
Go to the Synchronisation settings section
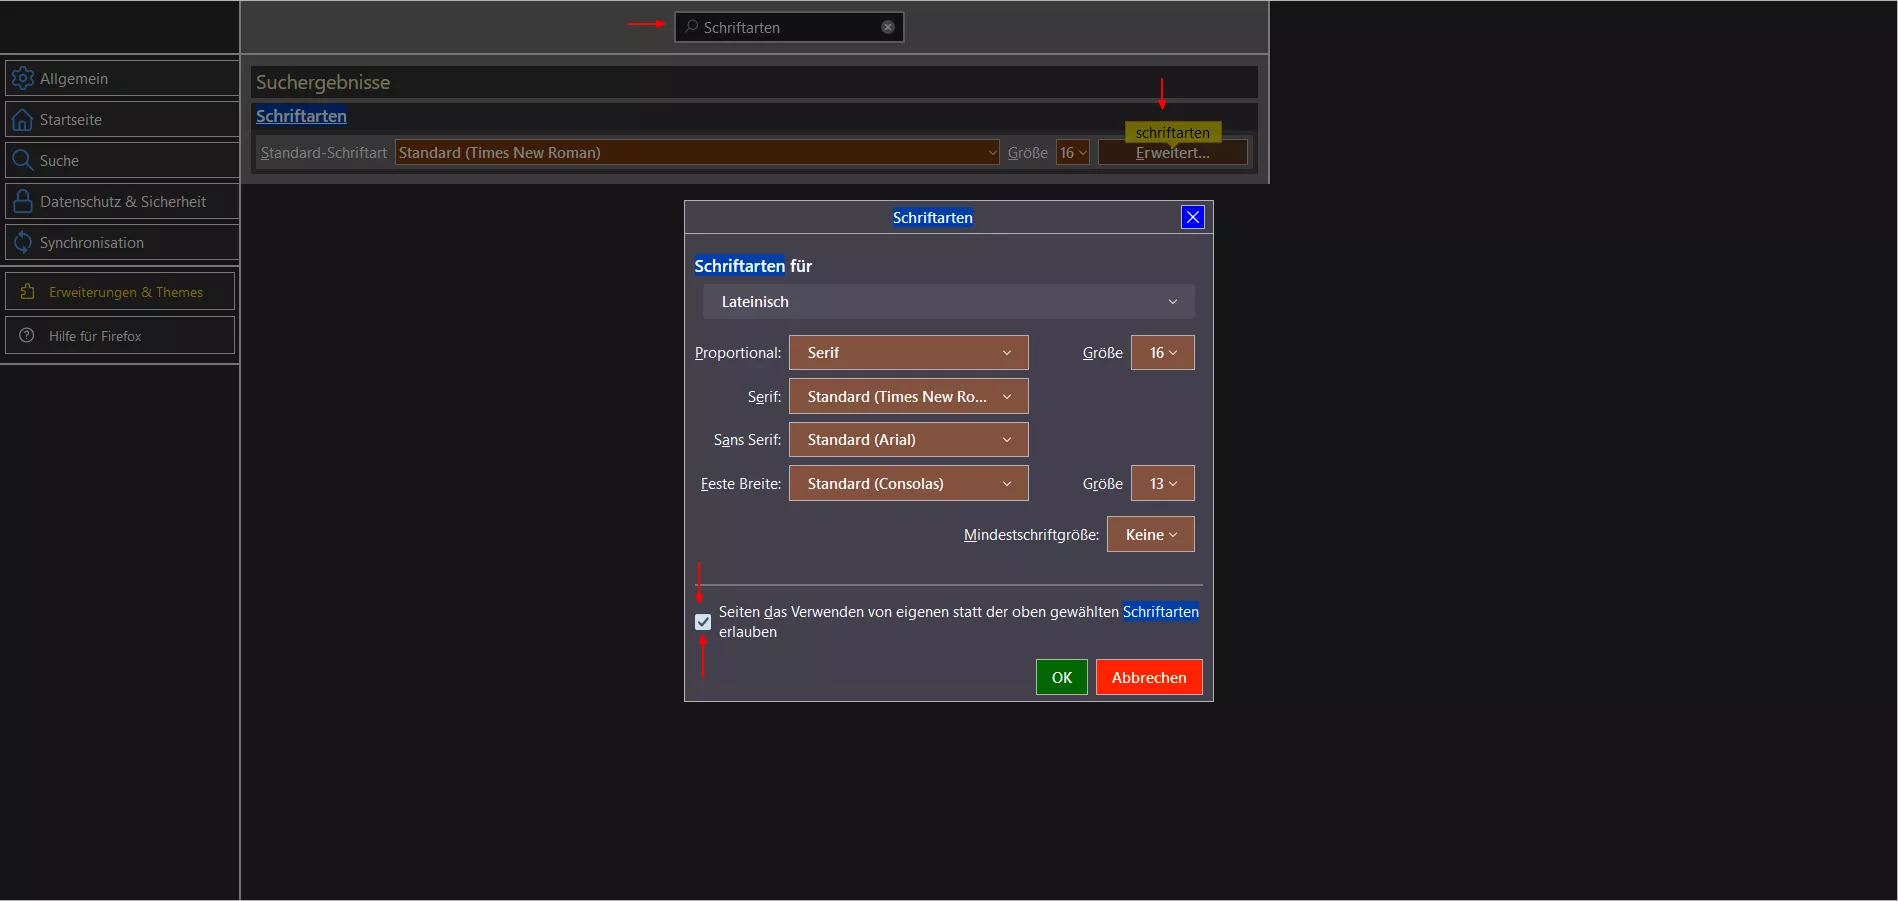point(92,243)
